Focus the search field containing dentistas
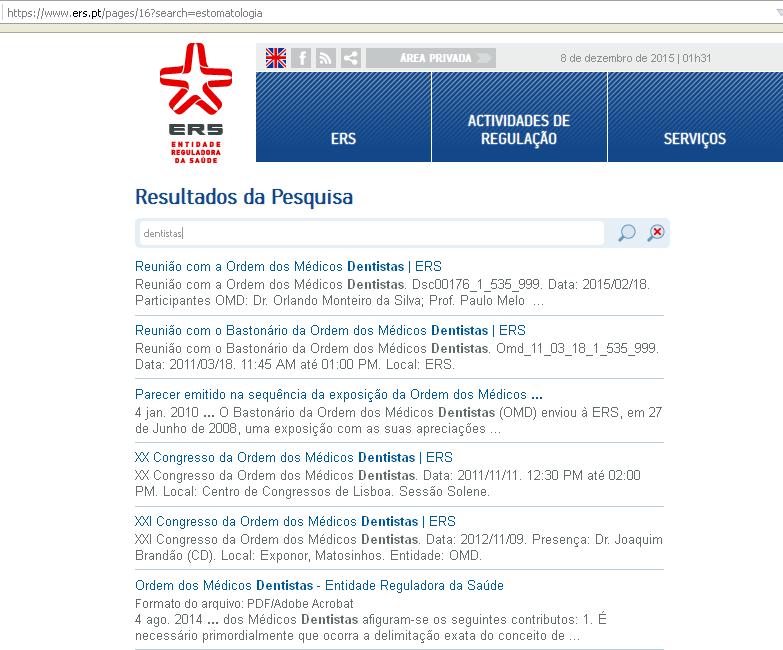Screen dimensions: 783x650 click(372, 233)
